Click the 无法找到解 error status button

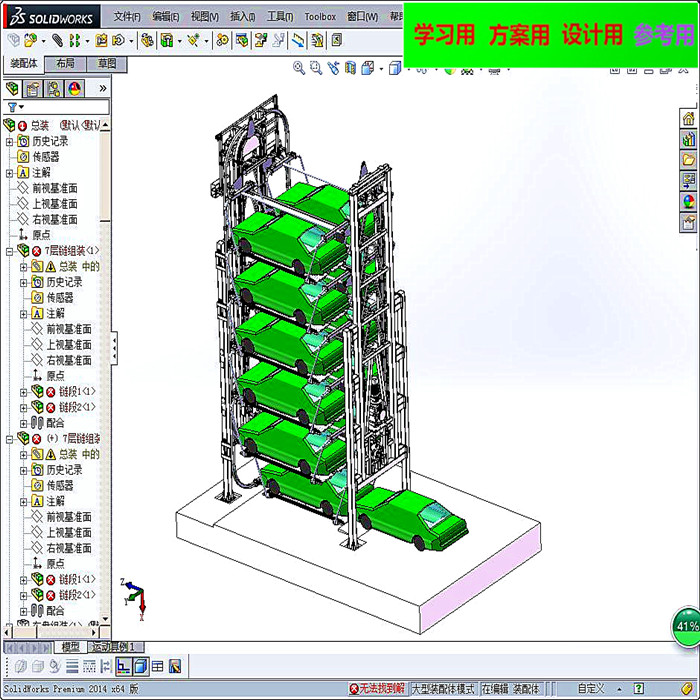coord(377,689)
